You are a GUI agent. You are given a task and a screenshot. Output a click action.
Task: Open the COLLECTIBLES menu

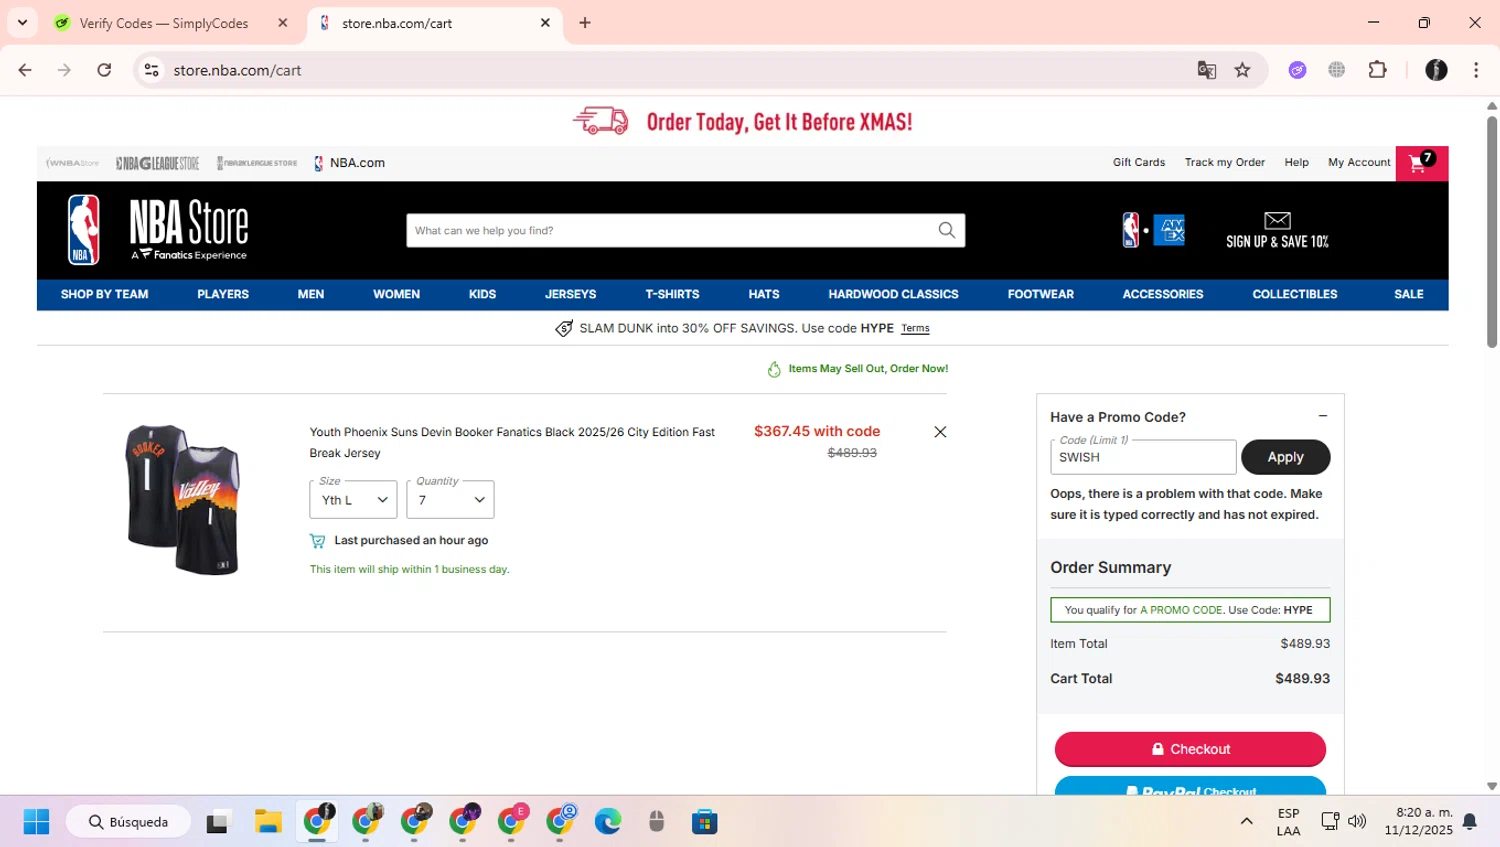[x=1294, y=294]
